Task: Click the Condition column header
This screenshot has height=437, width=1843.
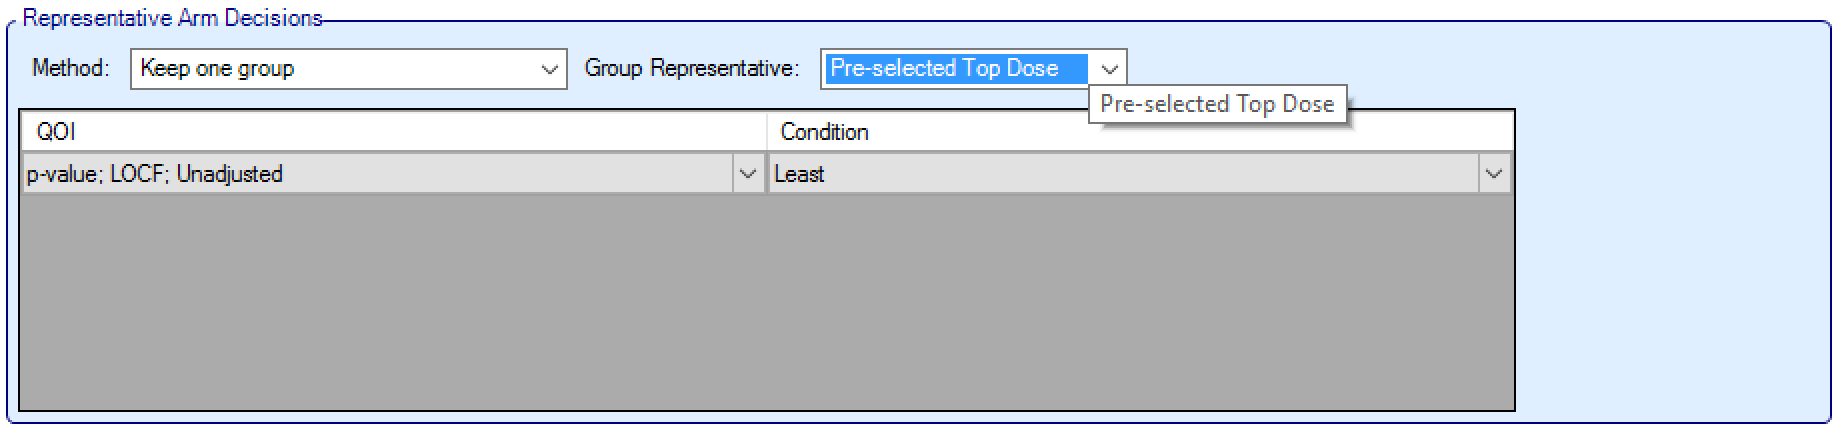Action: coord(824,132)
